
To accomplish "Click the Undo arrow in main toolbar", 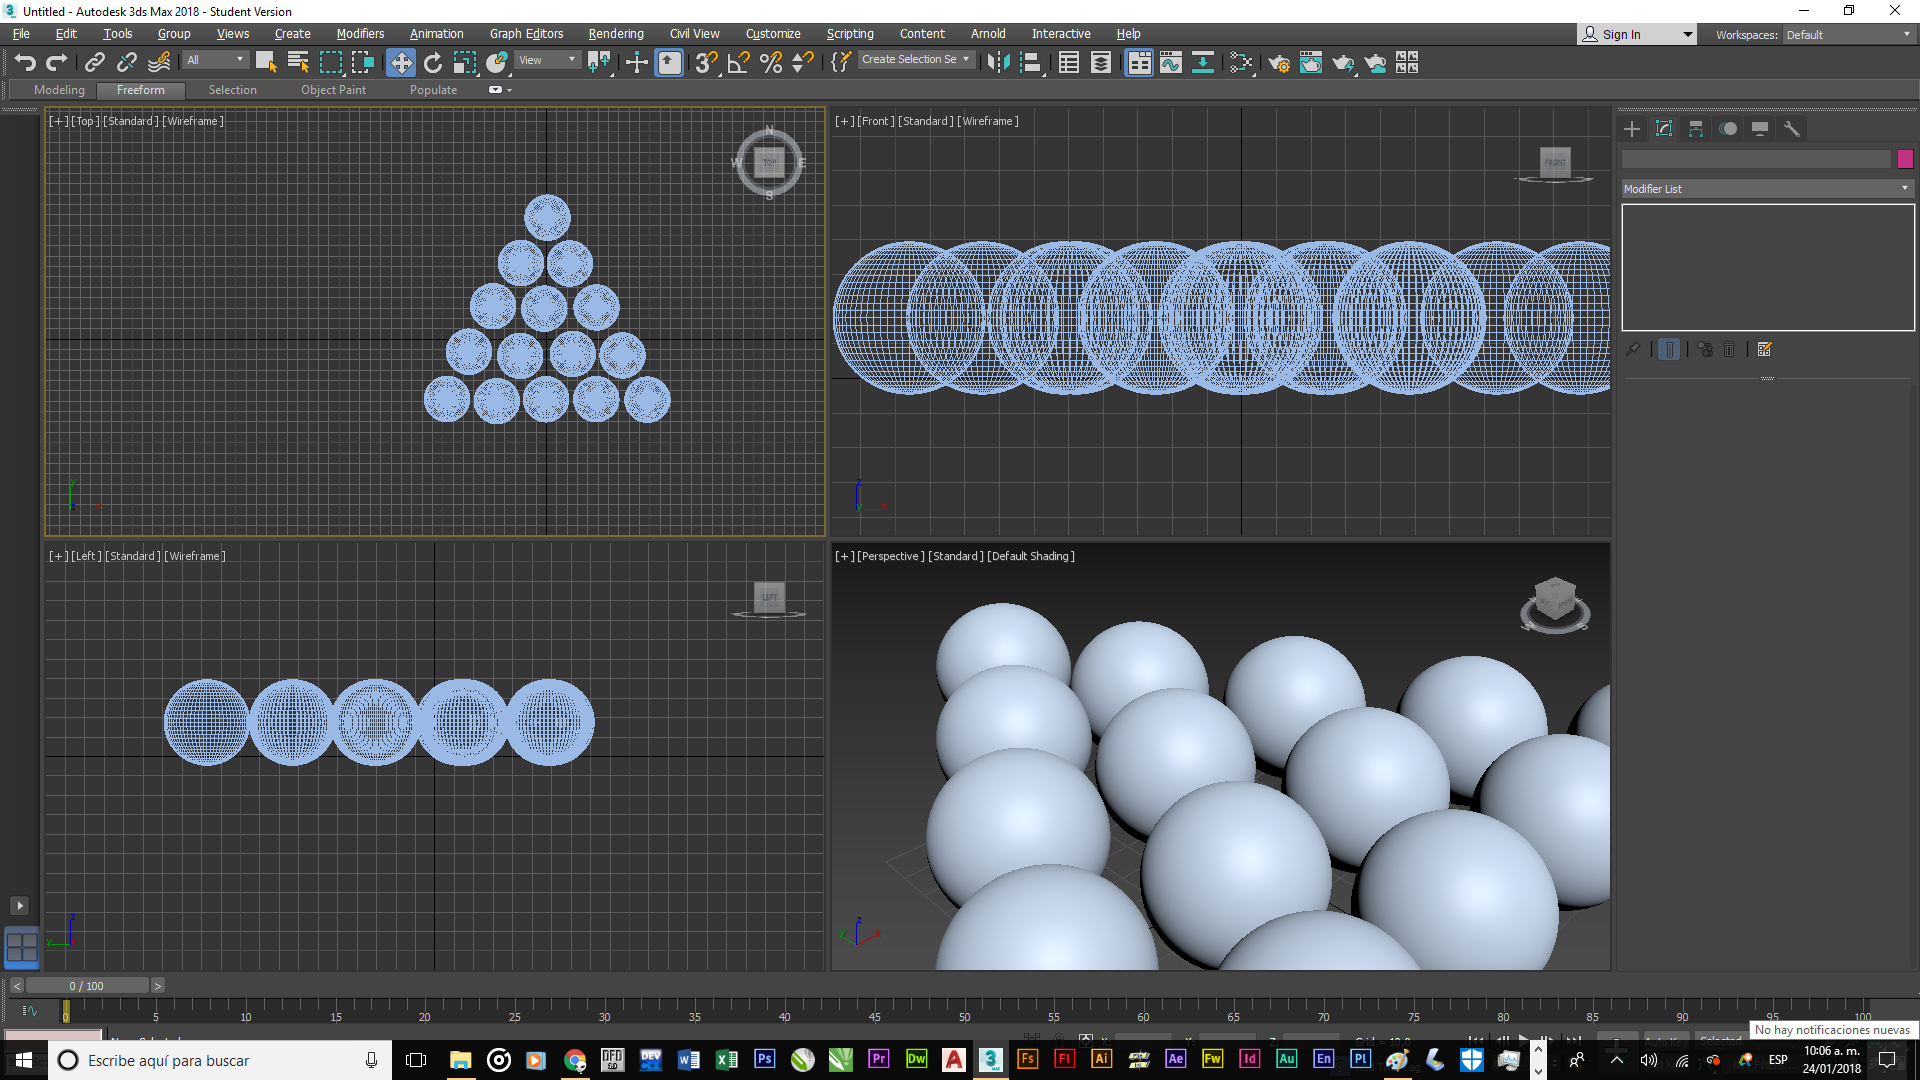I will point(25,62).
